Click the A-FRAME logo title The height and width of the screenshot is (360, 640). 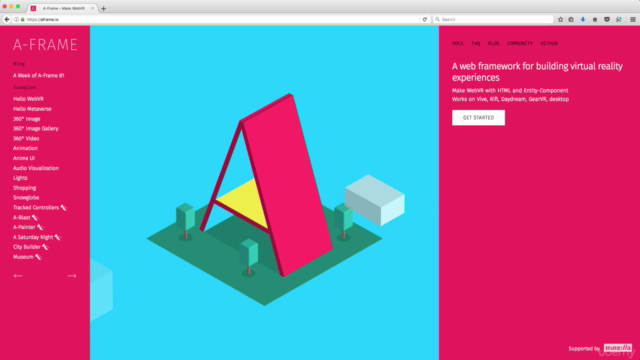click(45, 44)
